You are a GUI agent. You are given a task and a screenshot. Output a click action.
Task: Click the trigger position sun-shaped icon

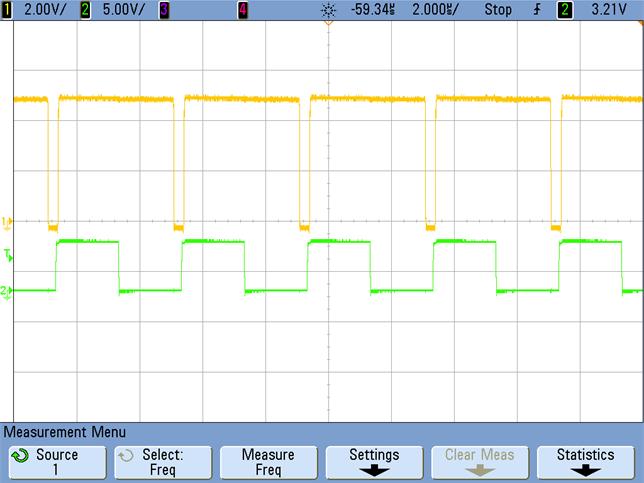click(328, 9)
